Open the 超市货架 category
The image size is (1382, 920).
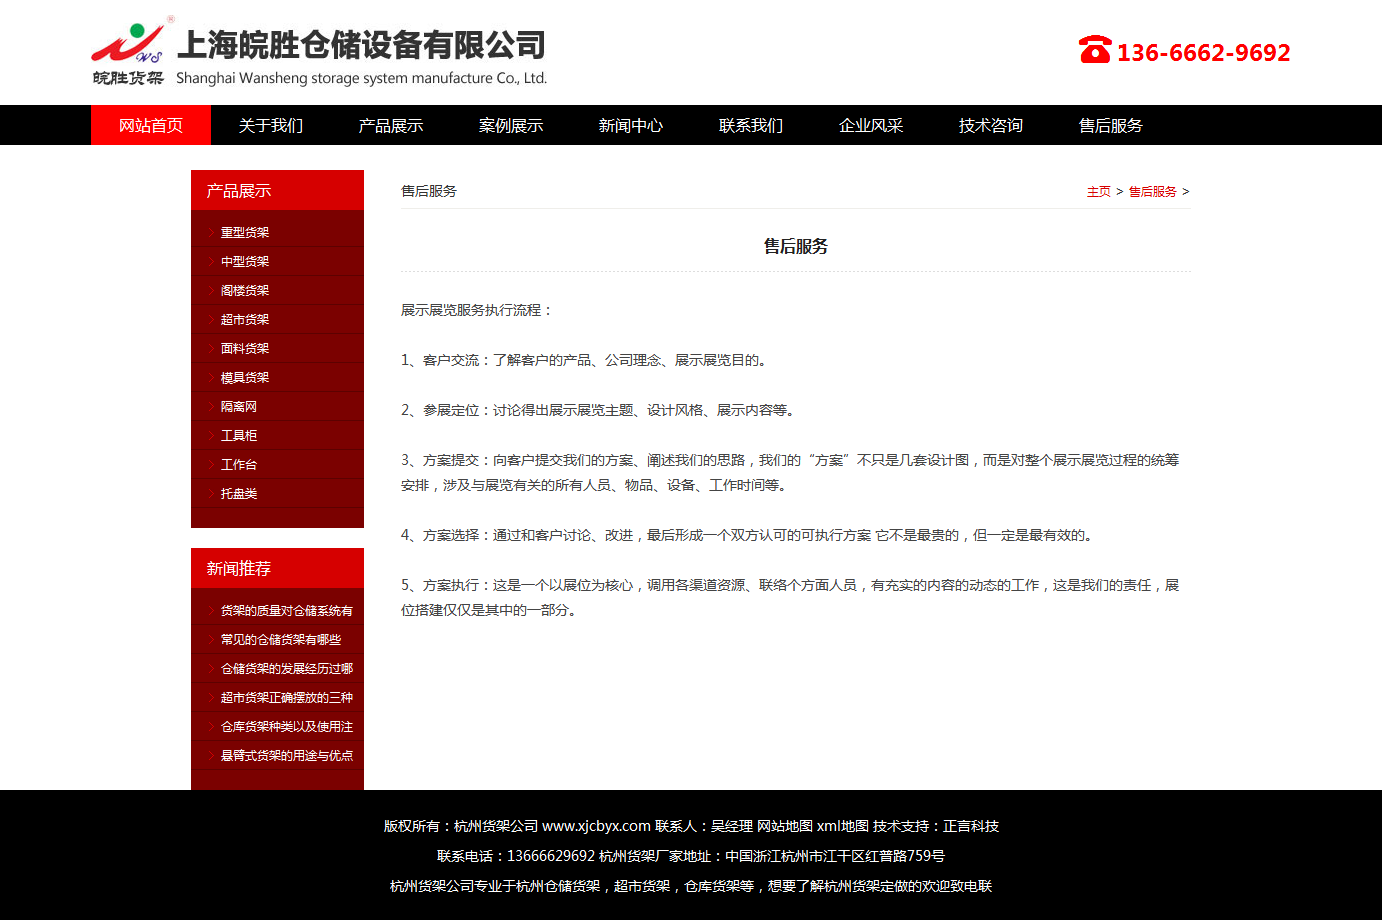245,319
